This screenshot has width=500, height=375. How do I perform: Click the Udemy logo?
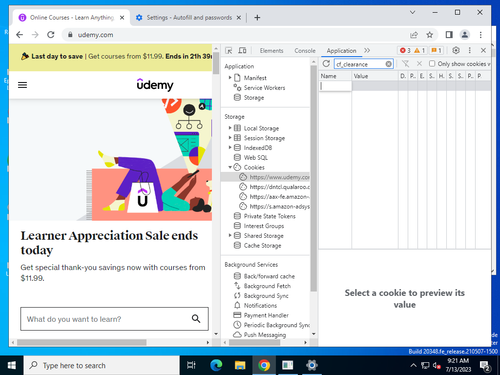pos(155,85)
